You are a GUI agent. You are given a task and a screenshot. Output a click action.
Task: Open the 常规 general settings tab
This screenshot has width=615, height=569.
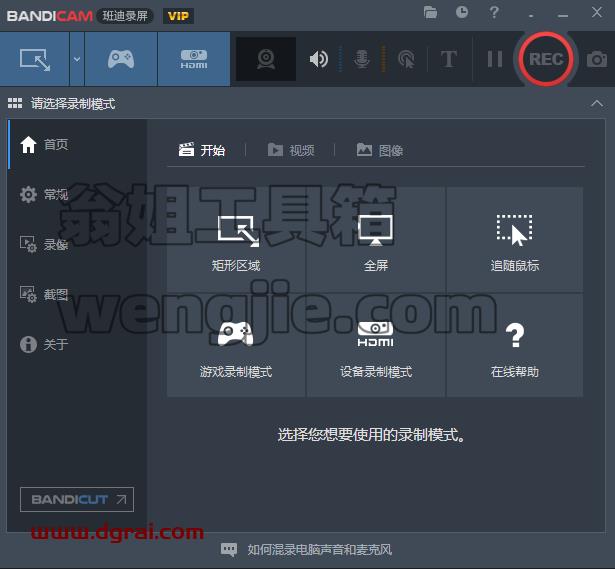point(77,194)
